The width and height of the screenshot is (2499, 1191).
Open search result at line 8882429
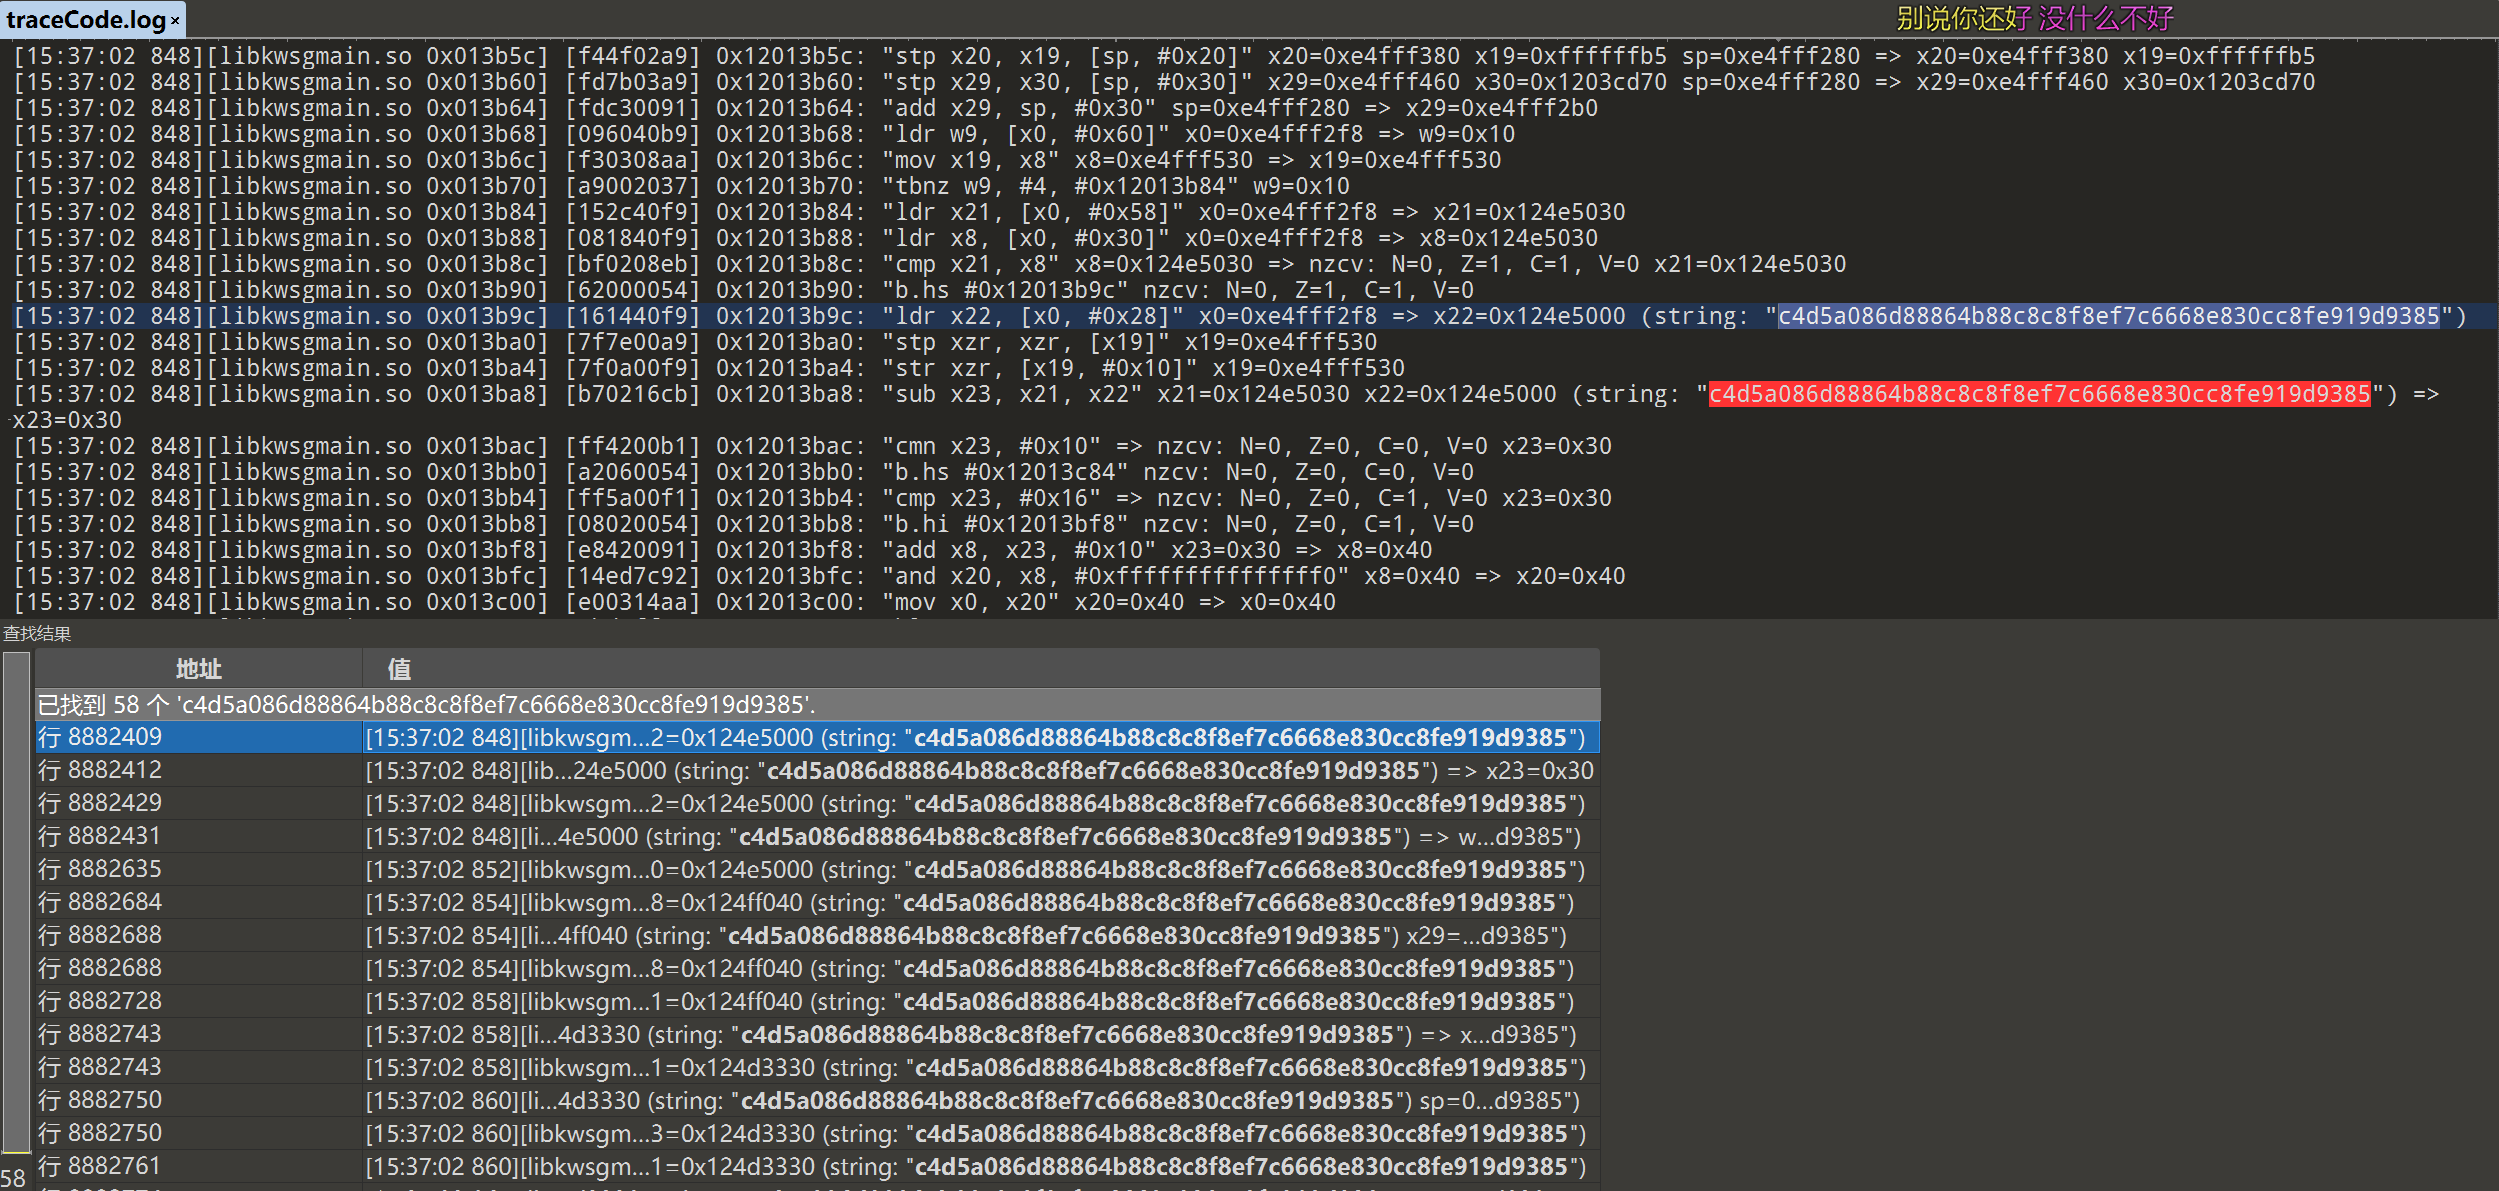(100, 803)
